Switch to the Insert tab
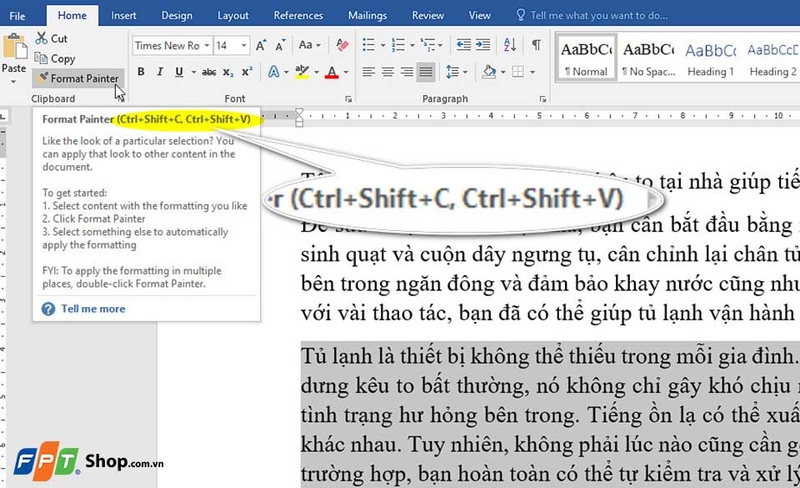 (x=123, y=15)
